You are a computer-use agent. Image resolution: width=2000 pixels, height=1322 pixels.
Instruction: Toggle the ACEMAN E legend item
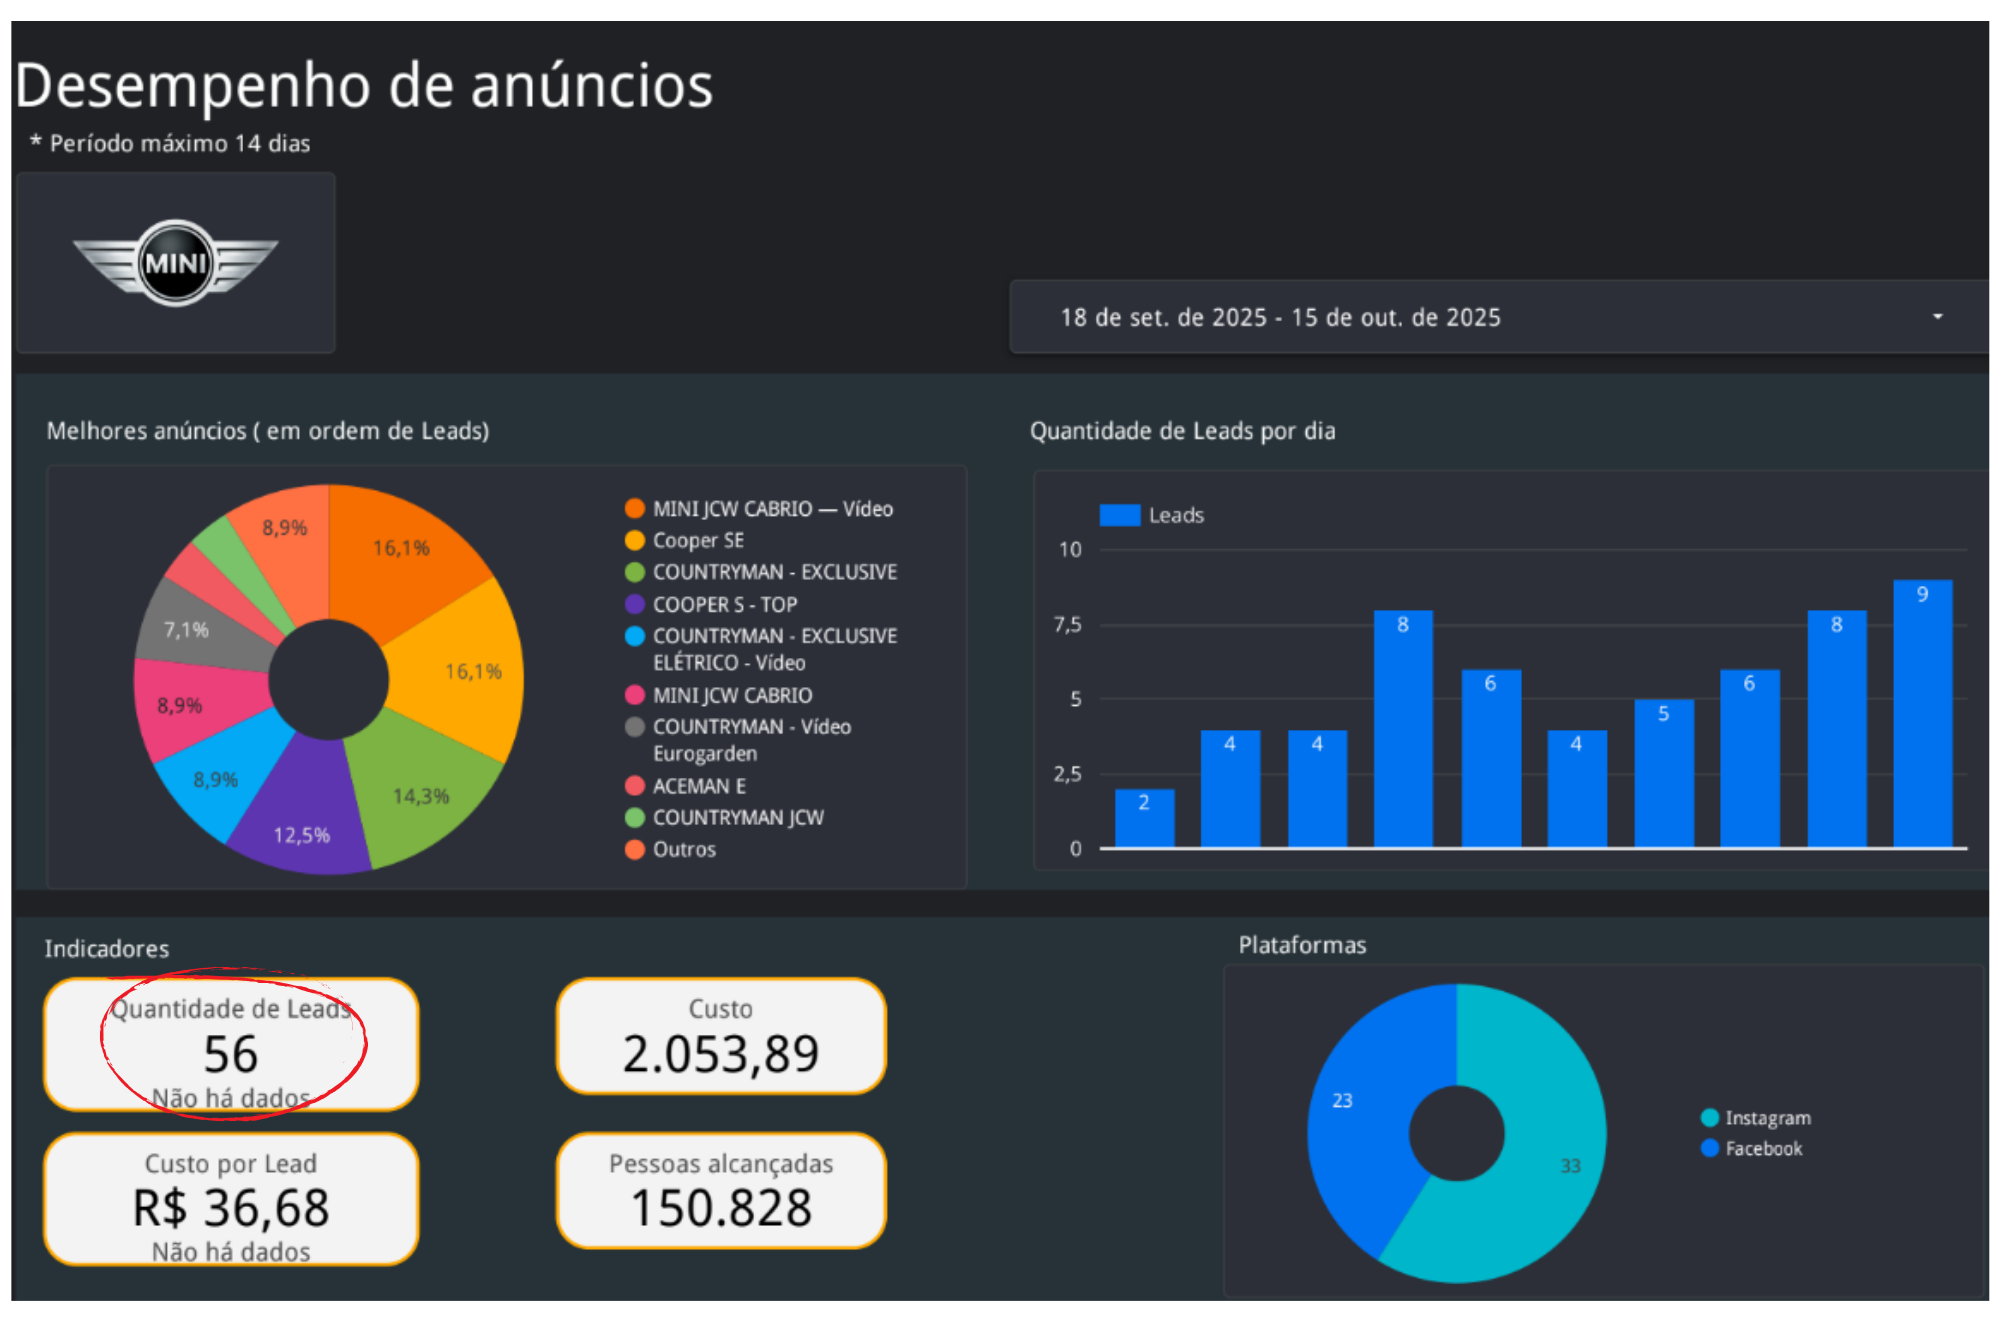click(698, 786)
